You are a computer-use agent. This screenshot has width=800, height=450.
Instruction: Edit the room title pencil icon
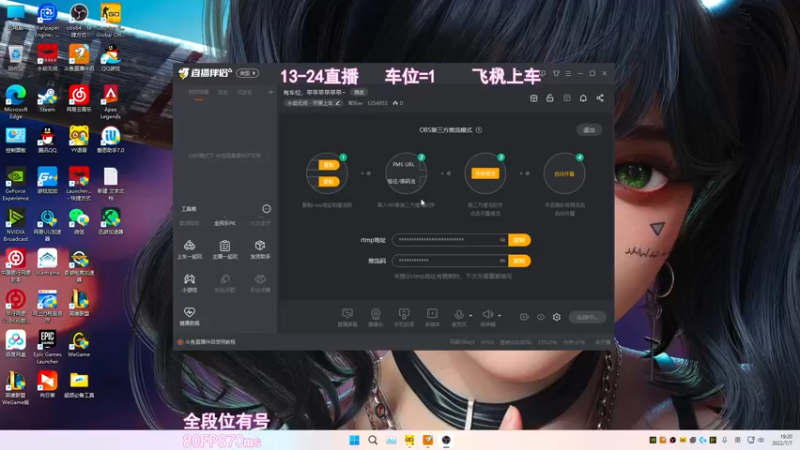pyautogui.click(x=338, y=103)
